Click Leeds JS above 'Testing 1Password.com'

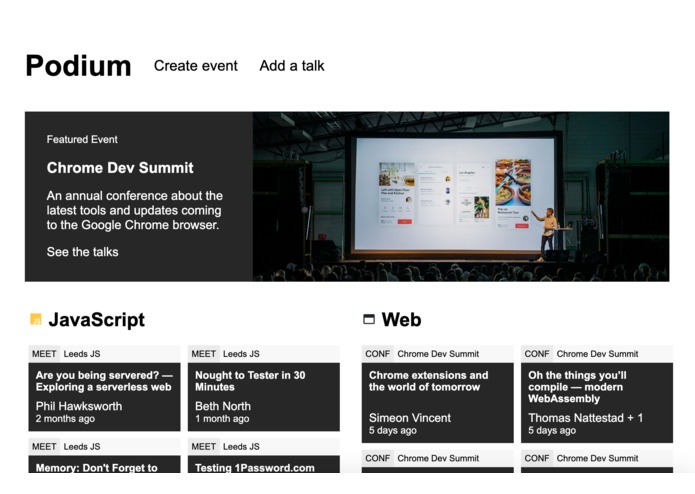point(241,446)
